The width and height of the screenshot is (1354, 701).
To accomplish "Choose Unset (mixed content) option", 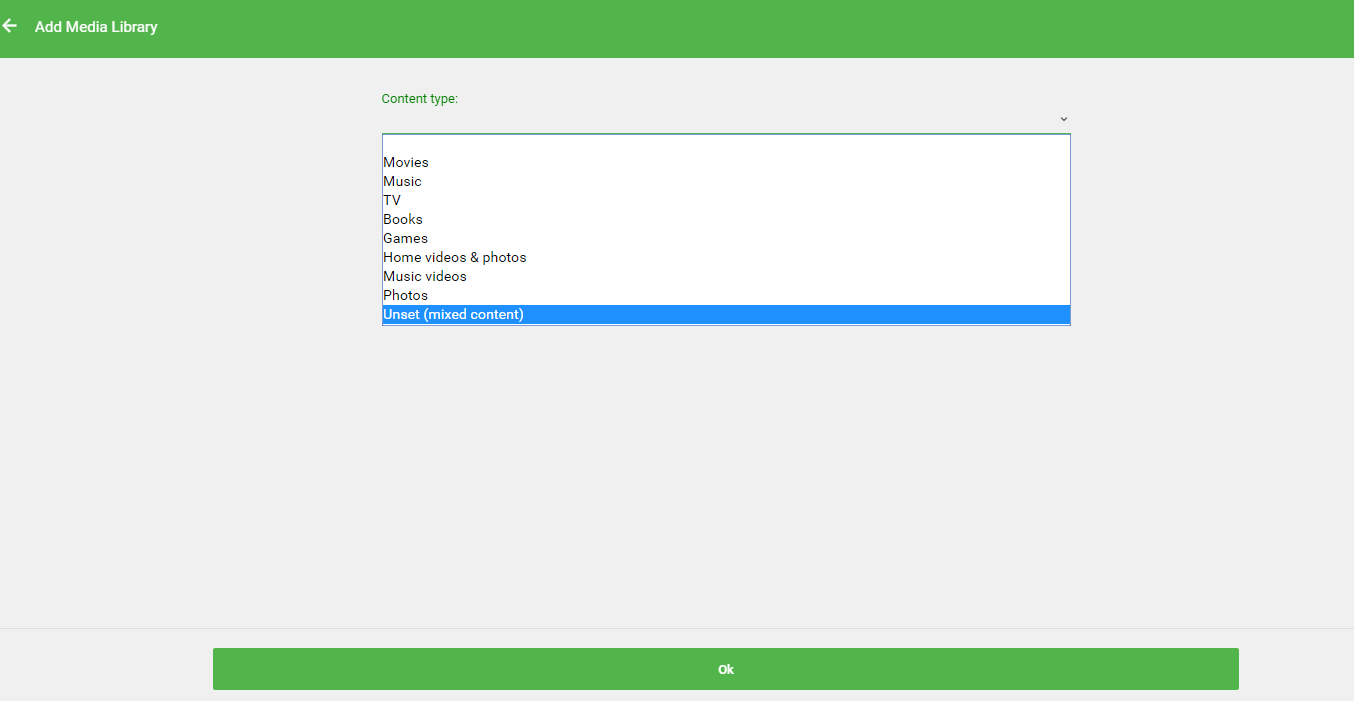I will click(x=726, y=314).
